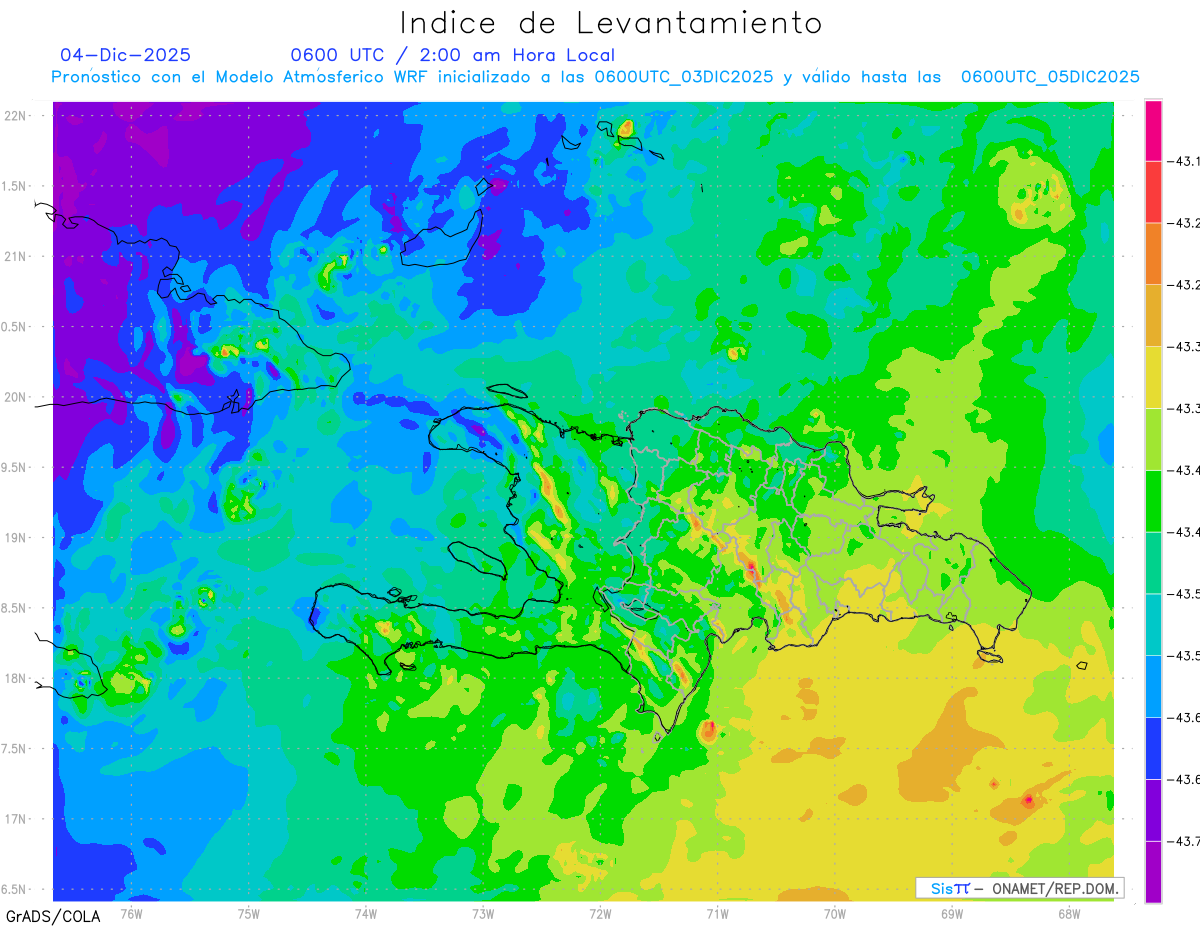Pick the dark blue colorbar swatch
Screen dimensions: 1200x927
1153,748
